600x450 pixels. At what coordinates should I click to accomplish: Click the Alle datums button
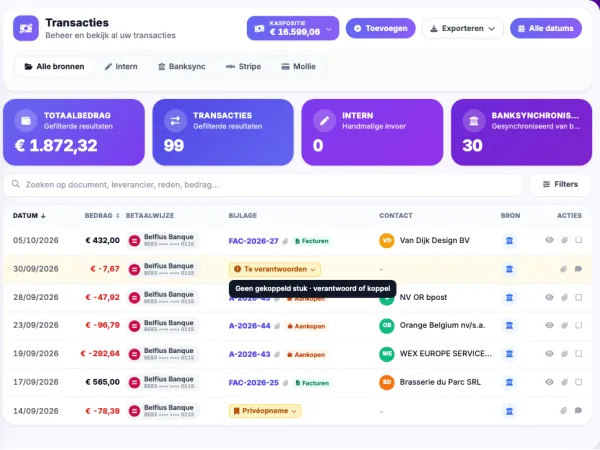546,28
